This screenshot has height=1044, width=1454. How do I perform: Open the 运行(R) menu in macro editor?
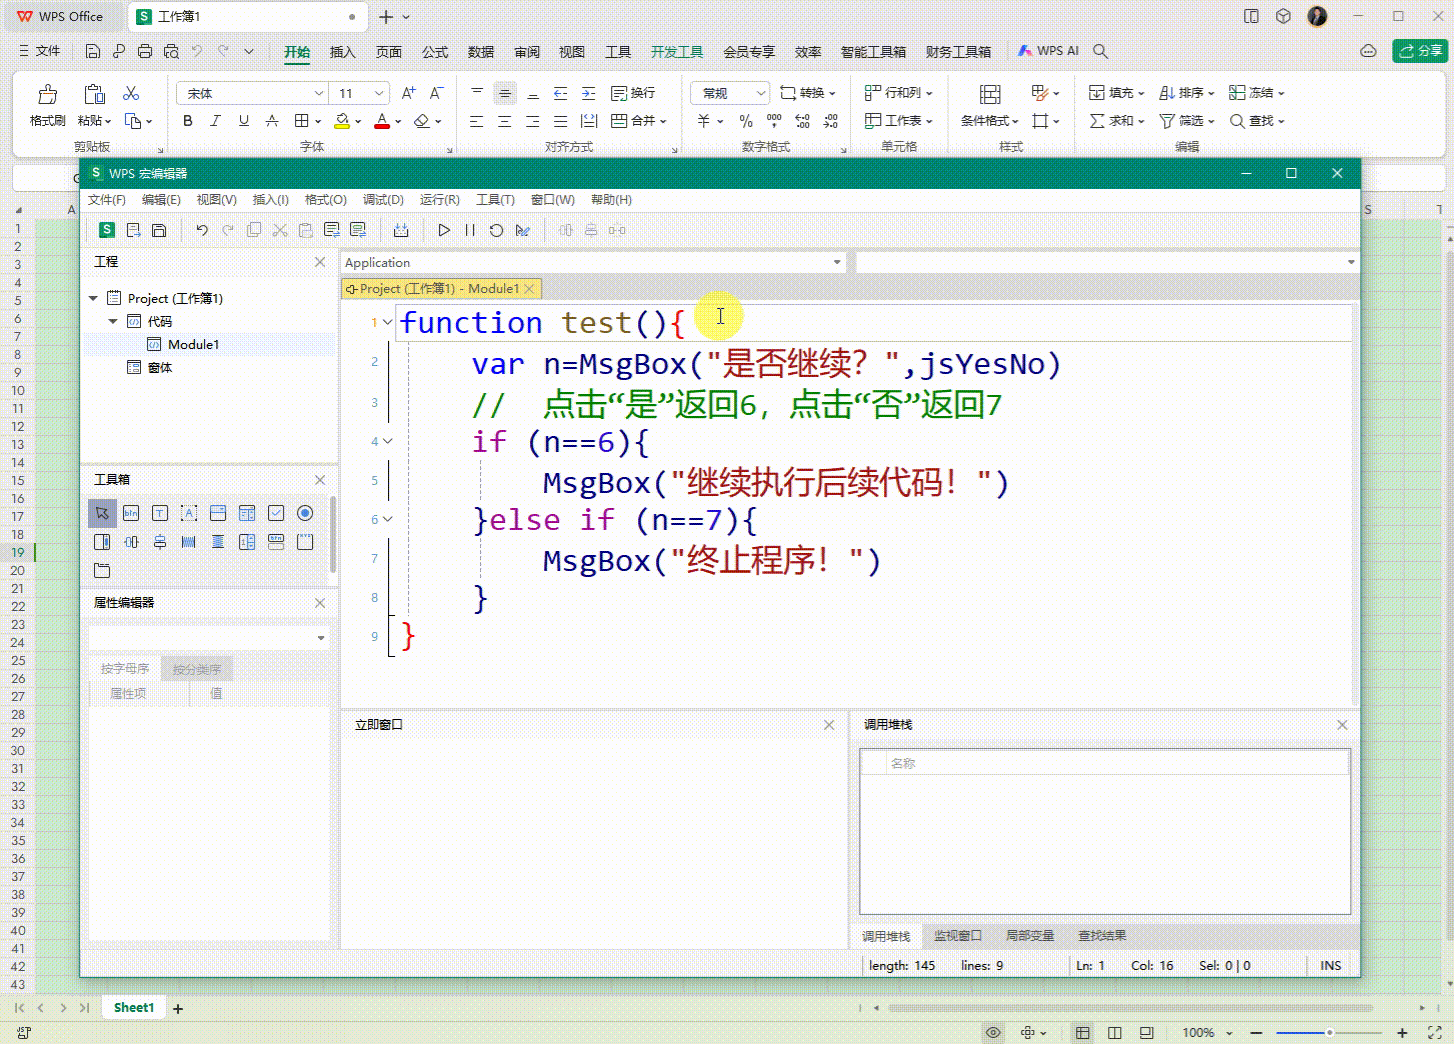pyautogui.click(x=440, y=199)
